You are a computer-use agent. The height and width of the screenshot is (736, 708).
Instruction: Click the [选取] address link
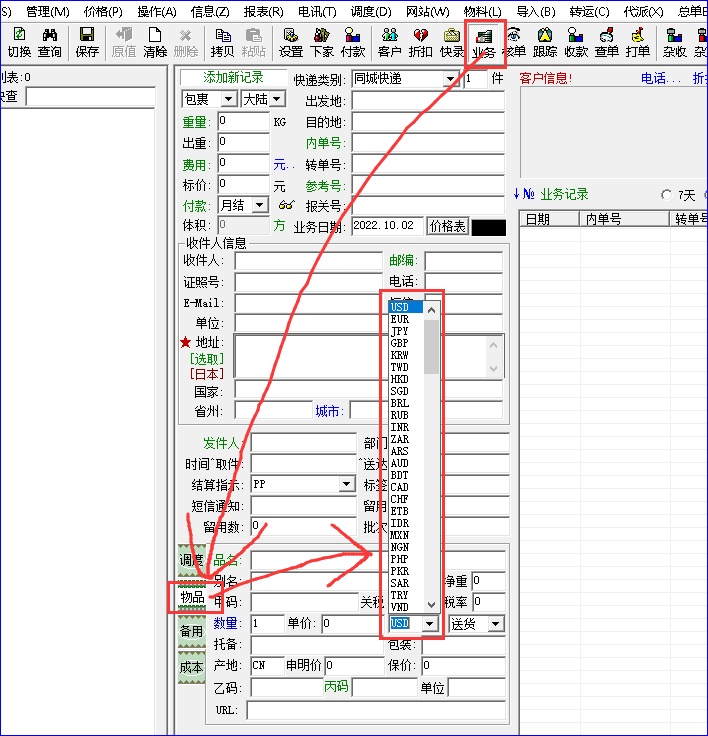(x=207, y=359)
